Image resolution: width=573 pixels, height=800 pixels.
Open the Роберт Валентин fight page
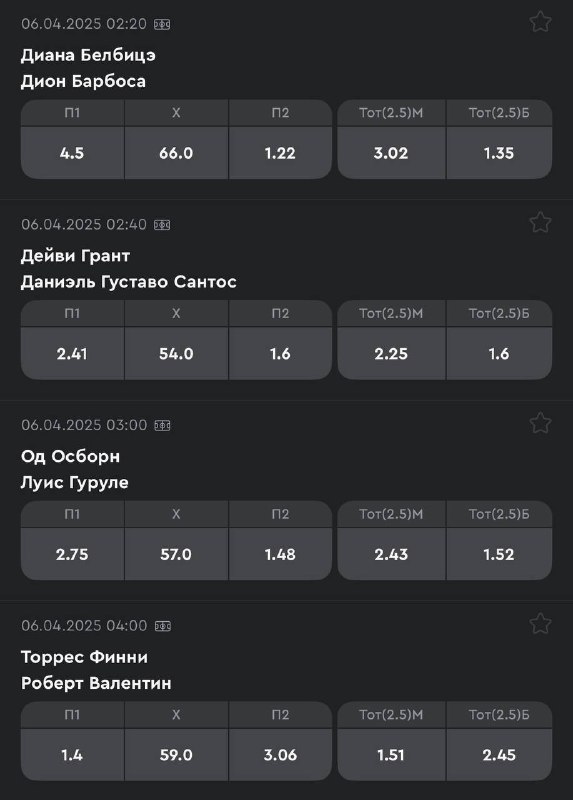pyautogui.click(x=96, y=683)
